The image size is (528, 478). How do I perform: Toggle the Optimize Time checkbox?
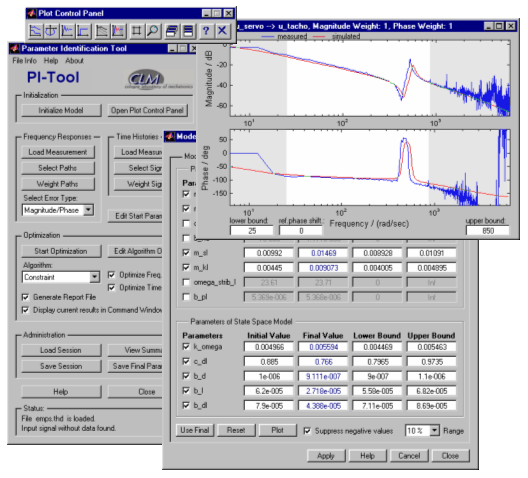(111, 288)
